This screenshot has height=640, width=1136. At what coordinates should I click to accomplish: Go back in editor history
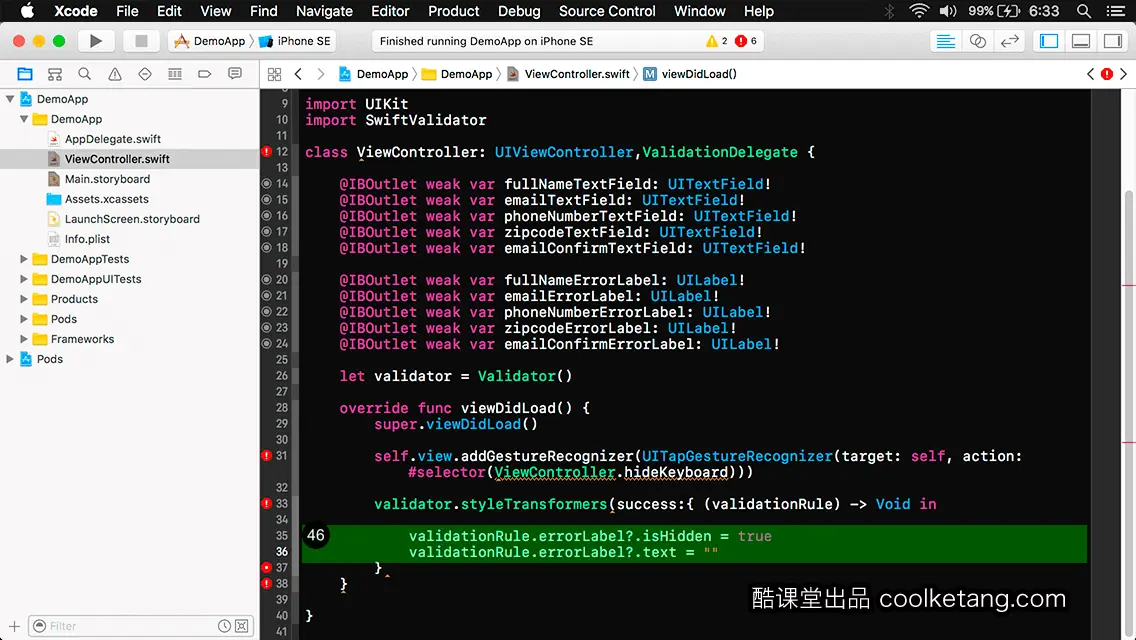point(298,74)
